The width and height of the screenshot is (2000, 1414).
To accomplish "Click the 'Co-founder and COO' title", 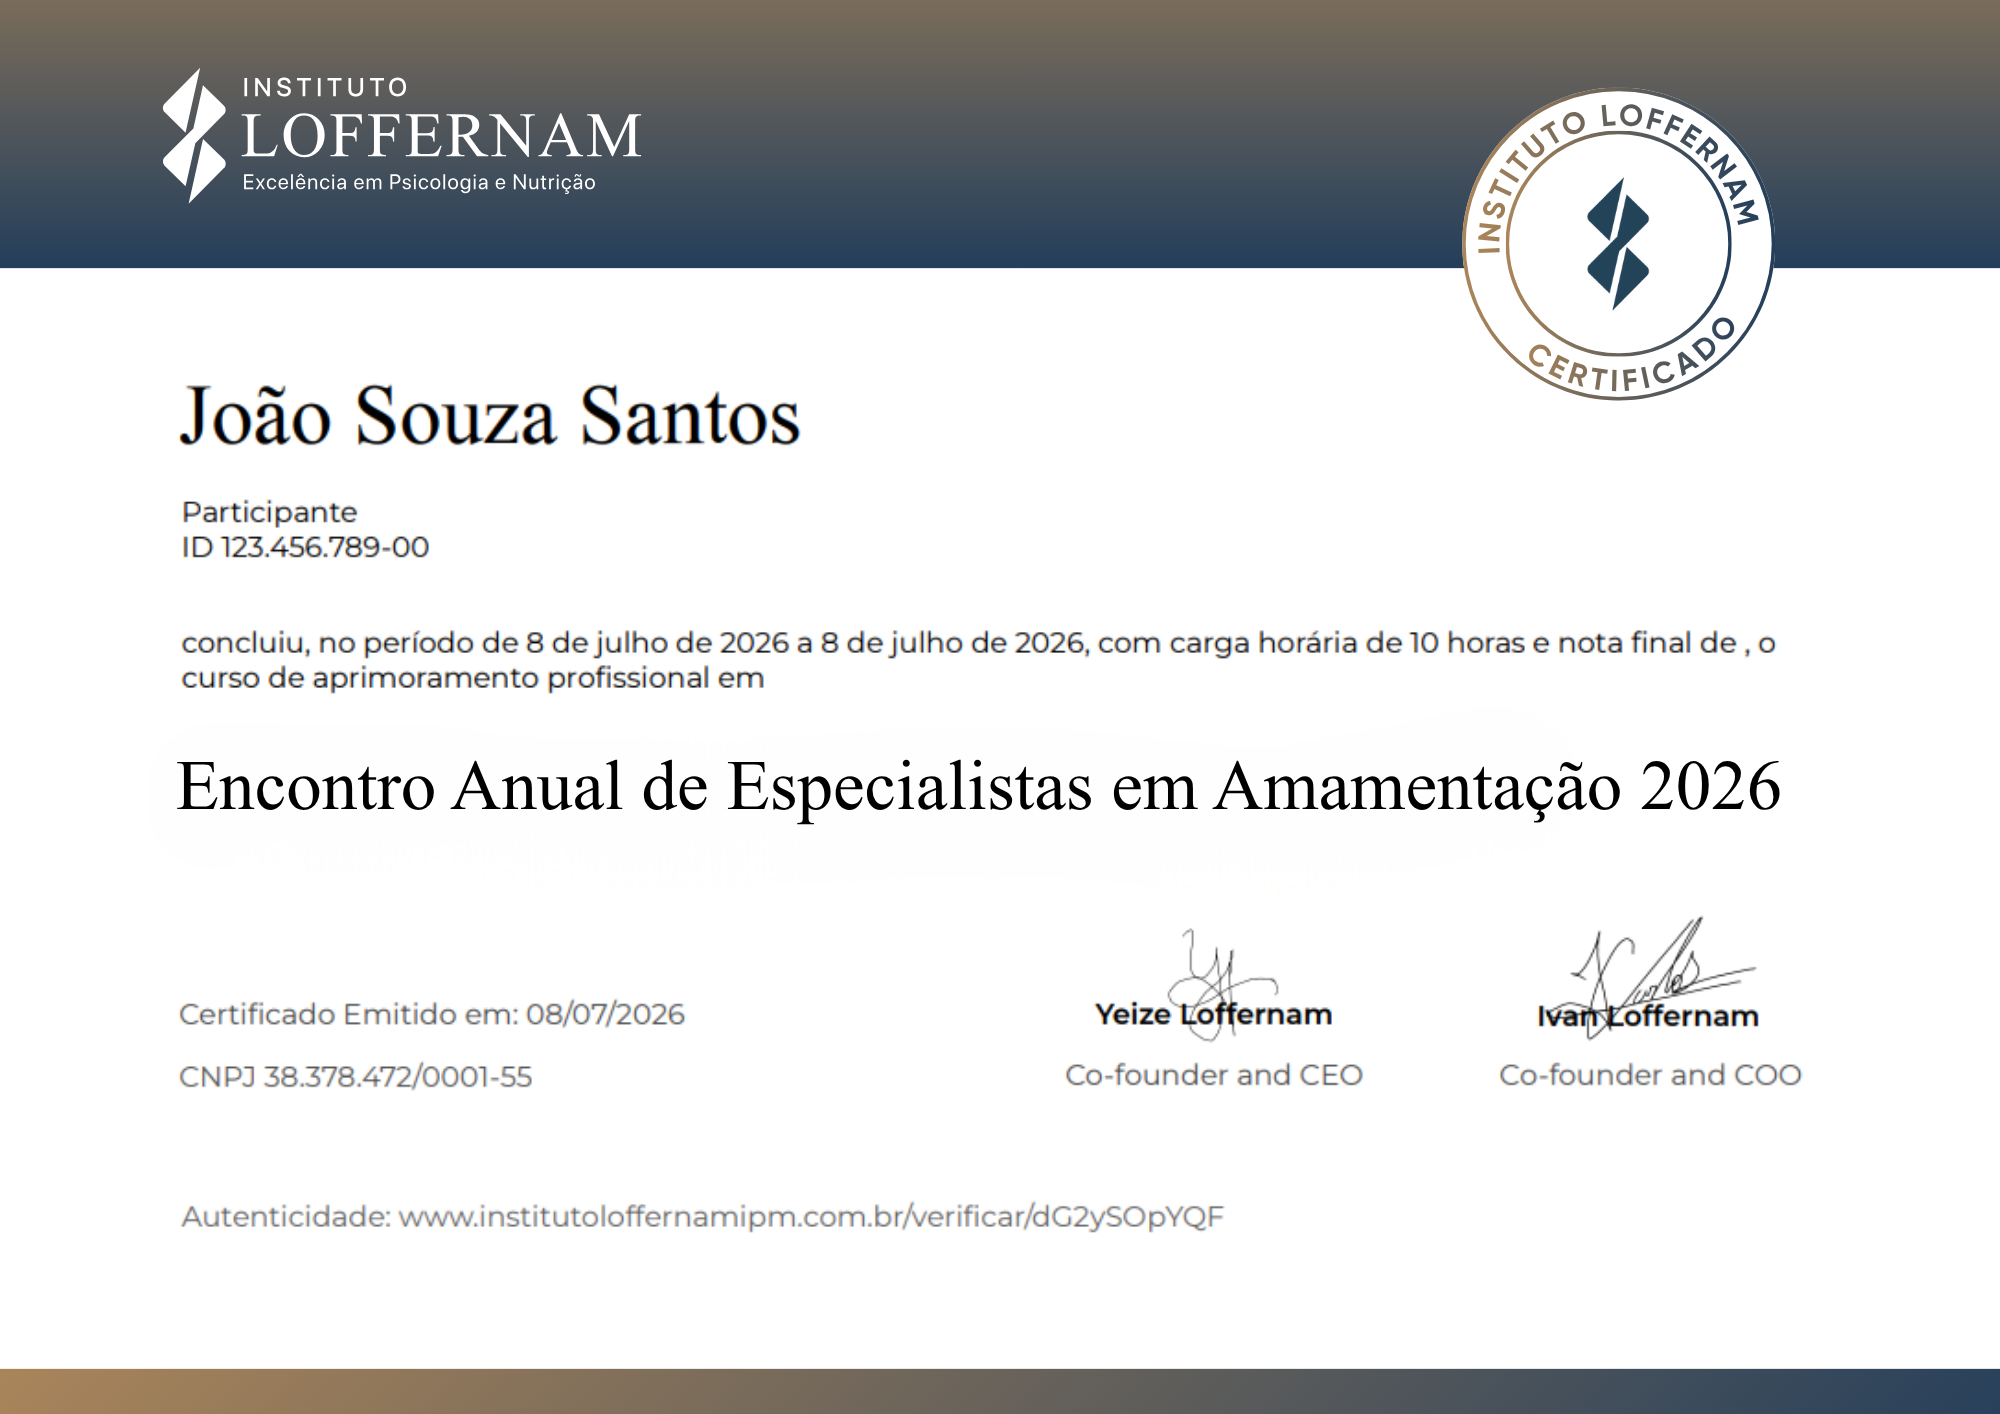I will 1650,1075.
